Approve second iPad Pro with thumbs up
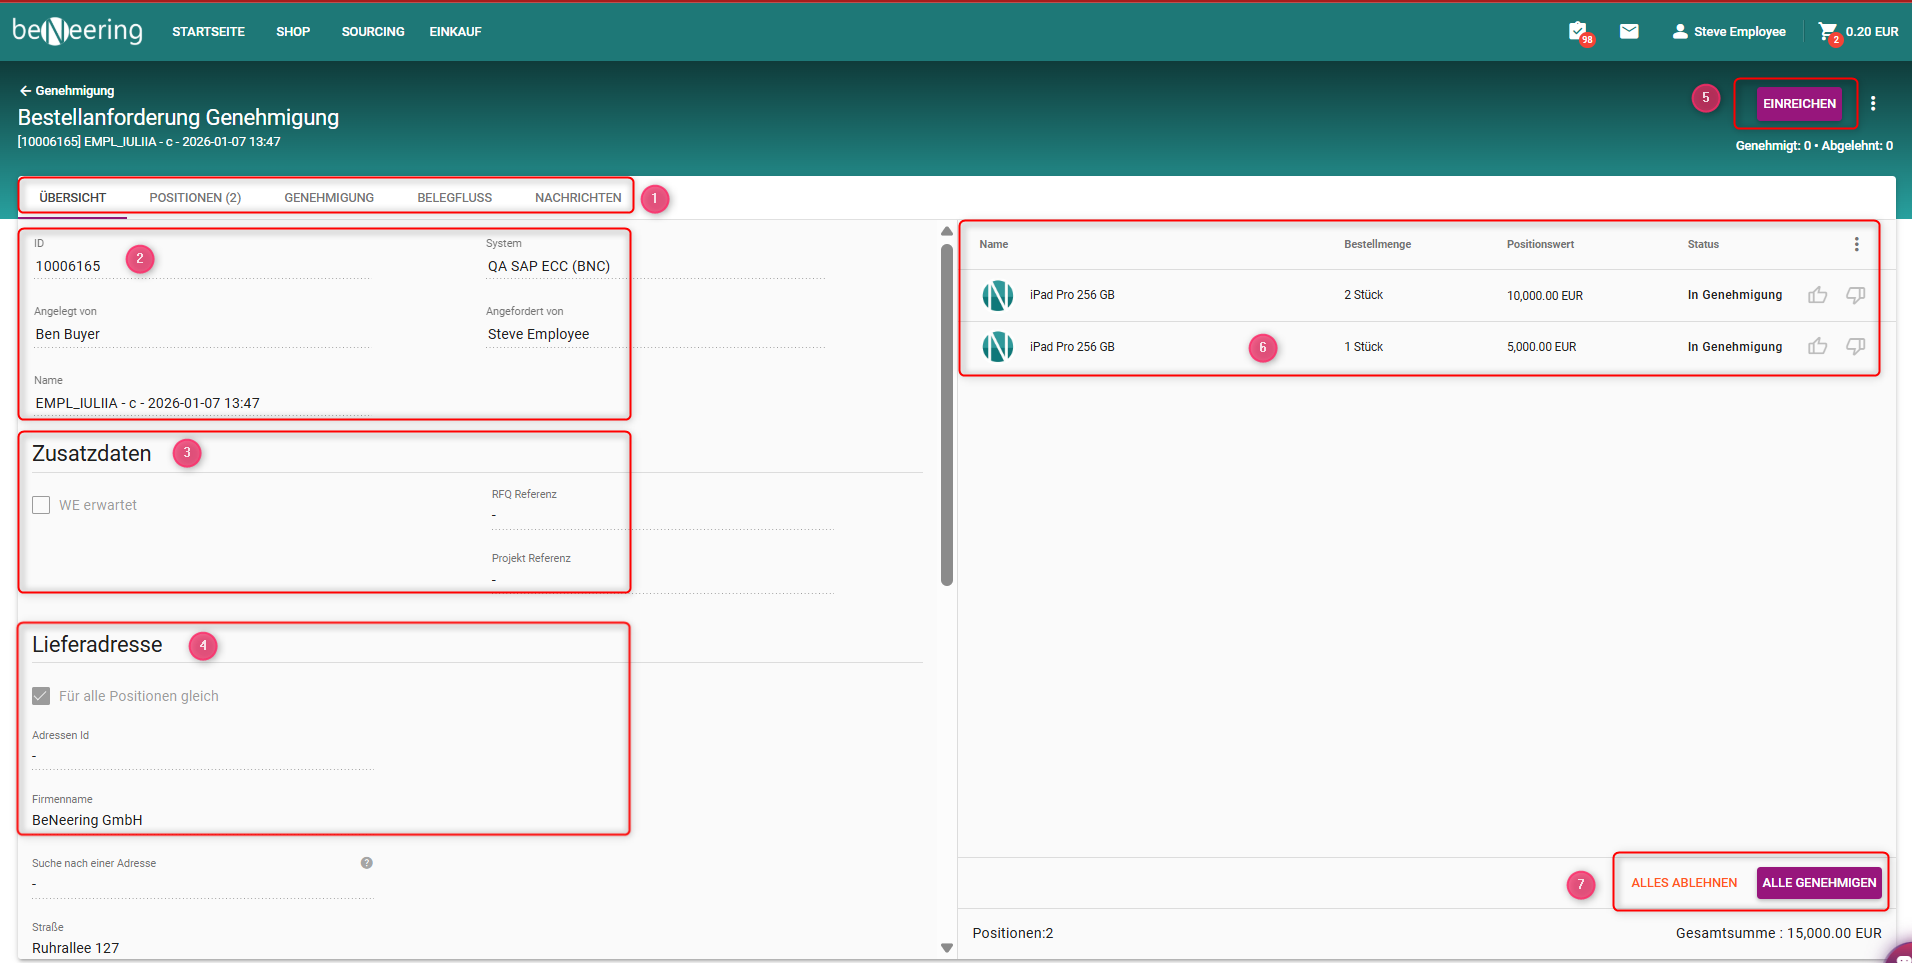Screen dimensions: 1912x963 click(x=1817, y=347)
